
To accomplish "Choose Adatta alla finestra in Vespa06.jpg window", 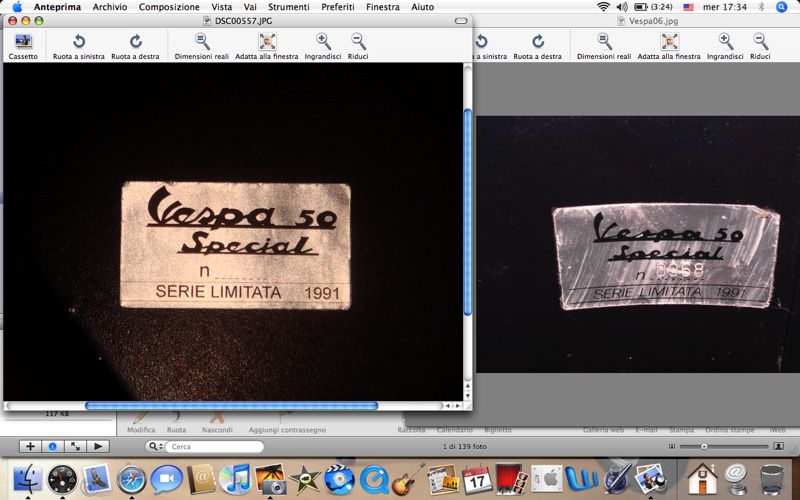I will pos(669,46).
